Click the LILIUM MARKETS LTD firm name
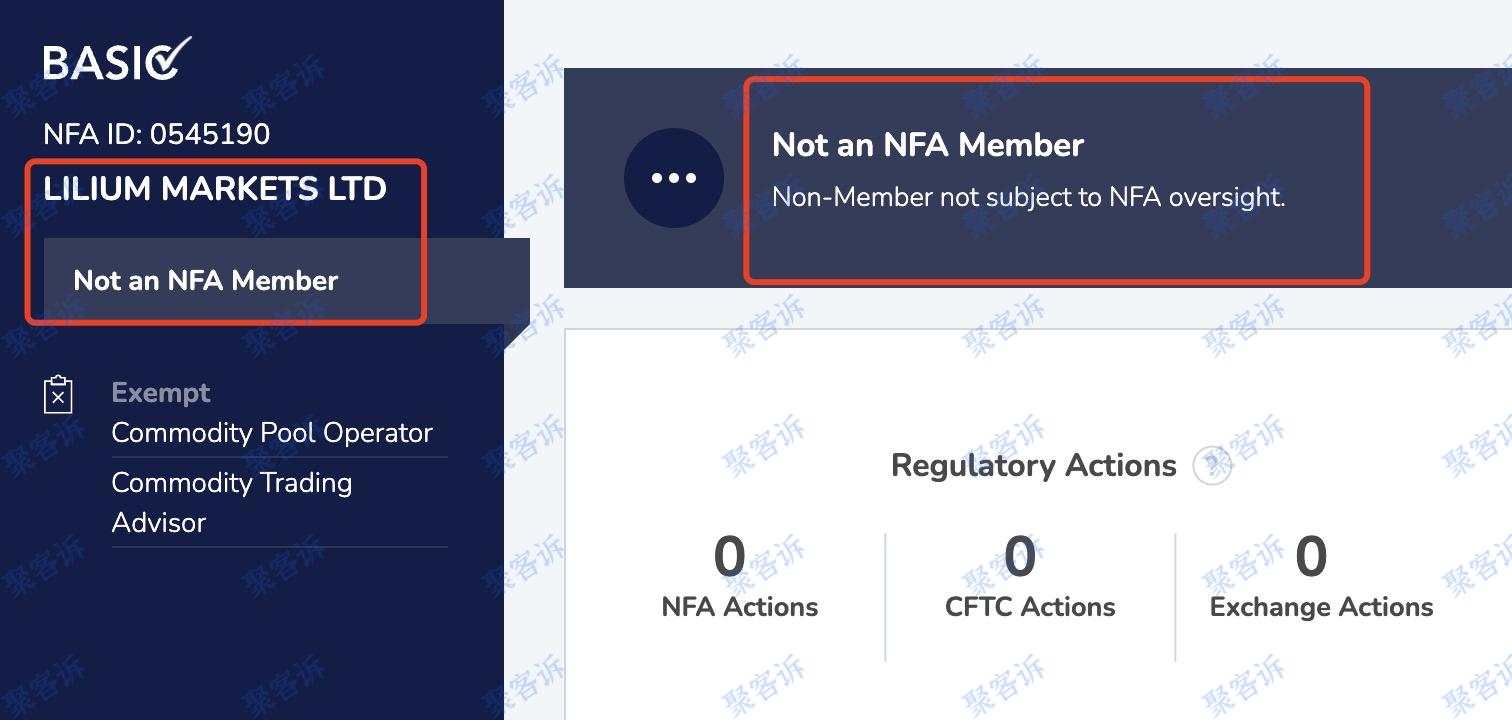Viewport: 1512px width, 720px height. [215, 189]
